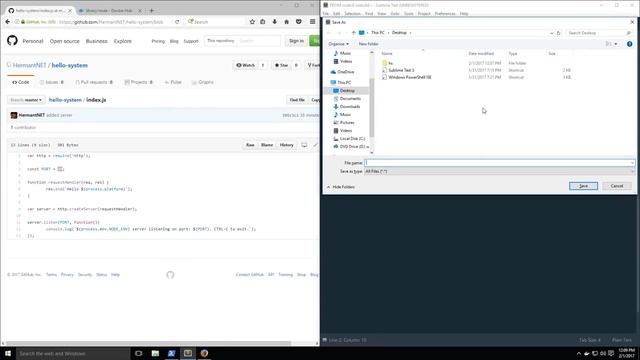Open Windows Start menu
640x360 pixels.
click(x=8, y=353)
